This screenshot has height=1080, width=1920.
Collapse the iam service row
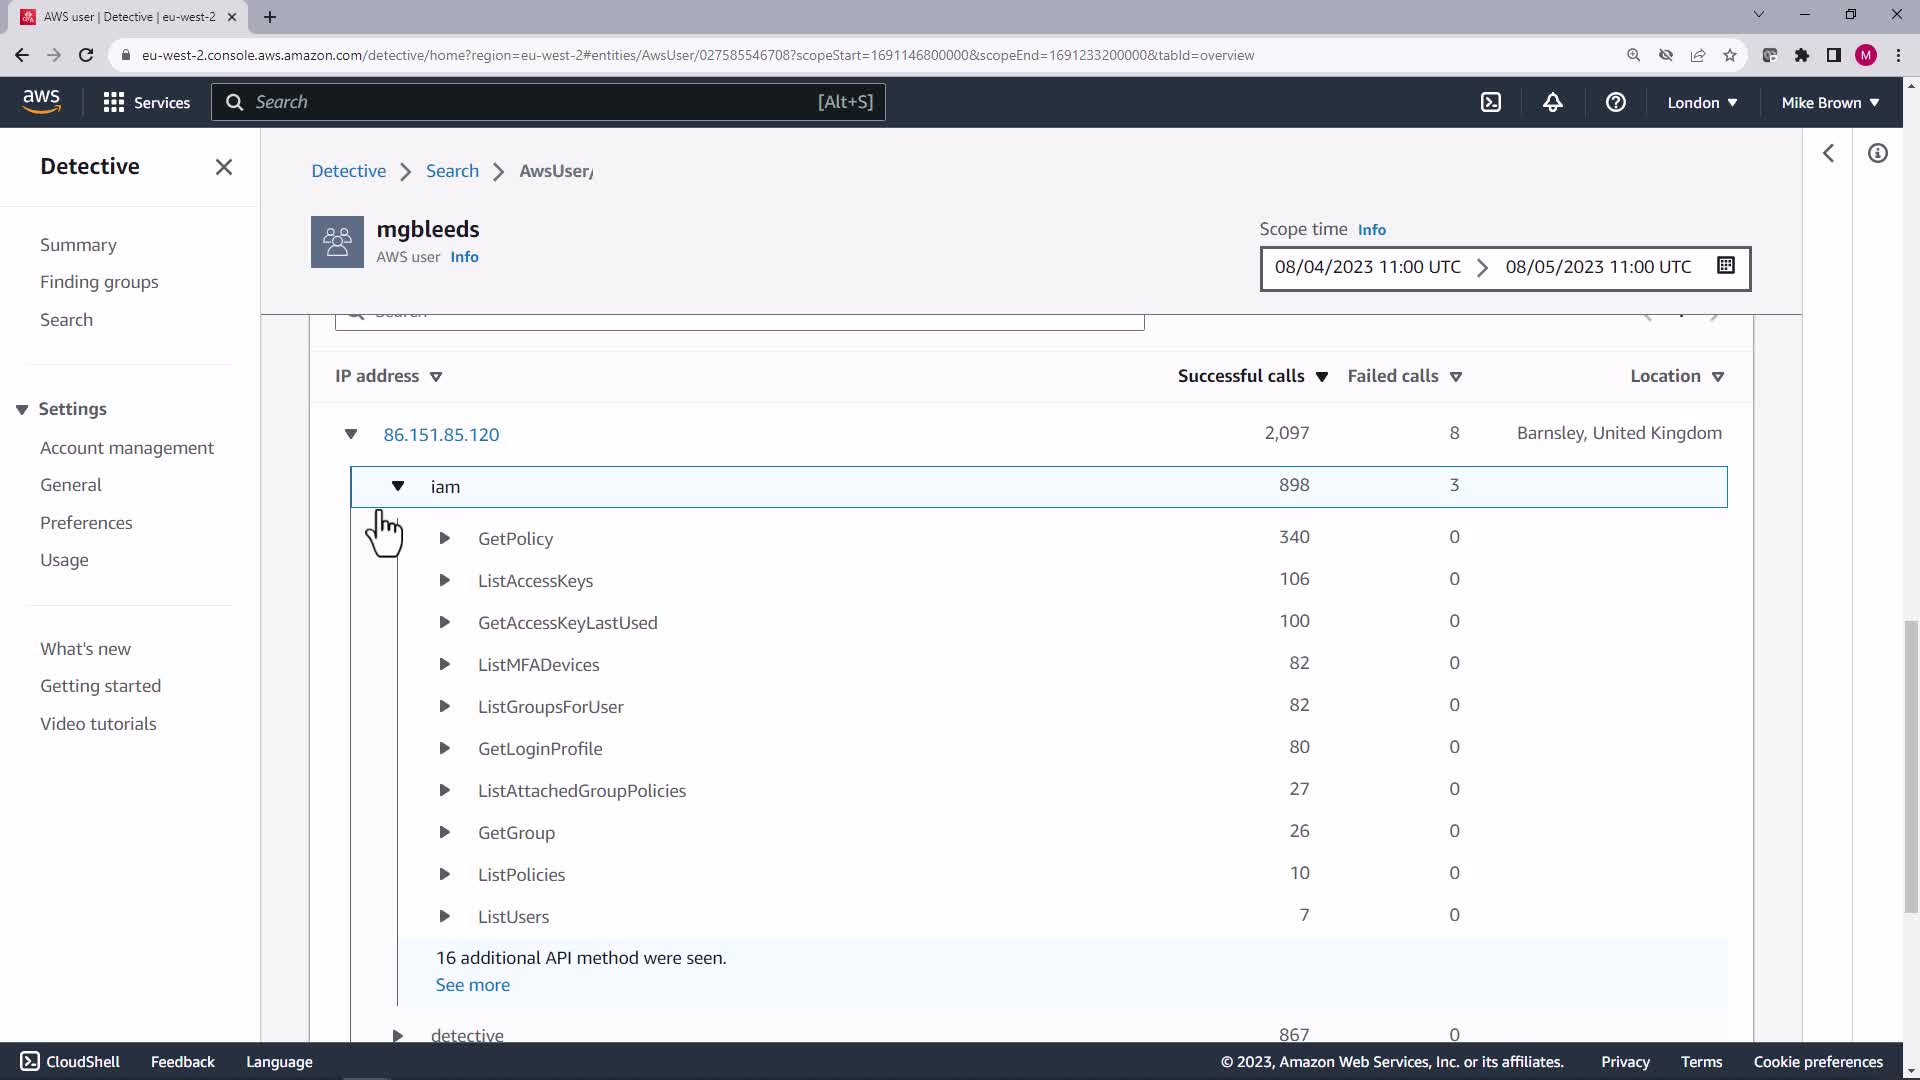click(398, 486)
